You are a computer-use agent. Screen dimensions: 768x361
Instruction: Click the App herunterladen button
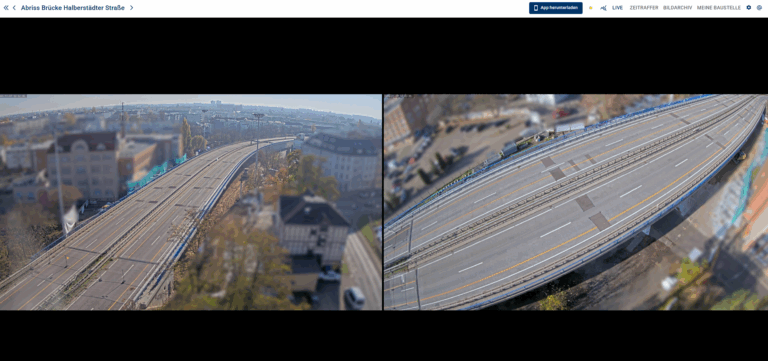555,8
